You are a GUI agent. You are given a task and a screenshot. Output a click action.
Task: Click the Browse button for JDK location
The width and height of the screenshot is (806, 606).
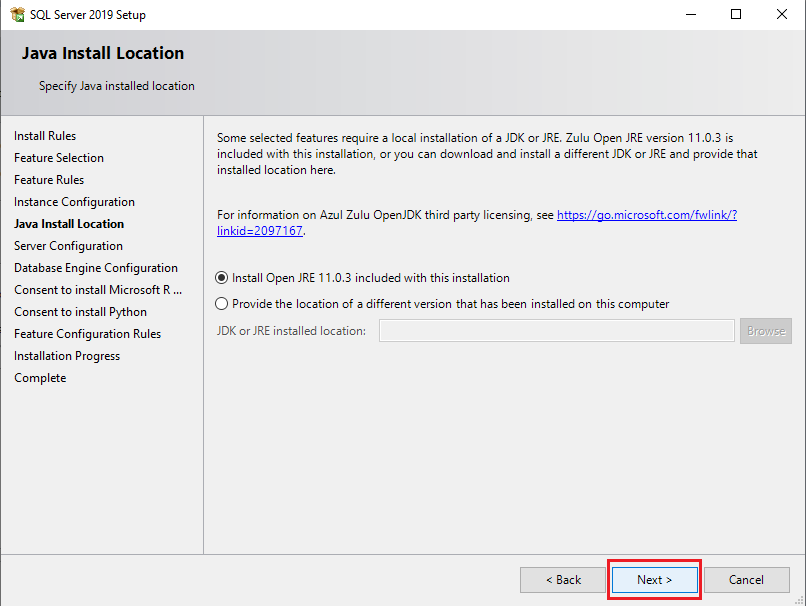tap(765, 330)
